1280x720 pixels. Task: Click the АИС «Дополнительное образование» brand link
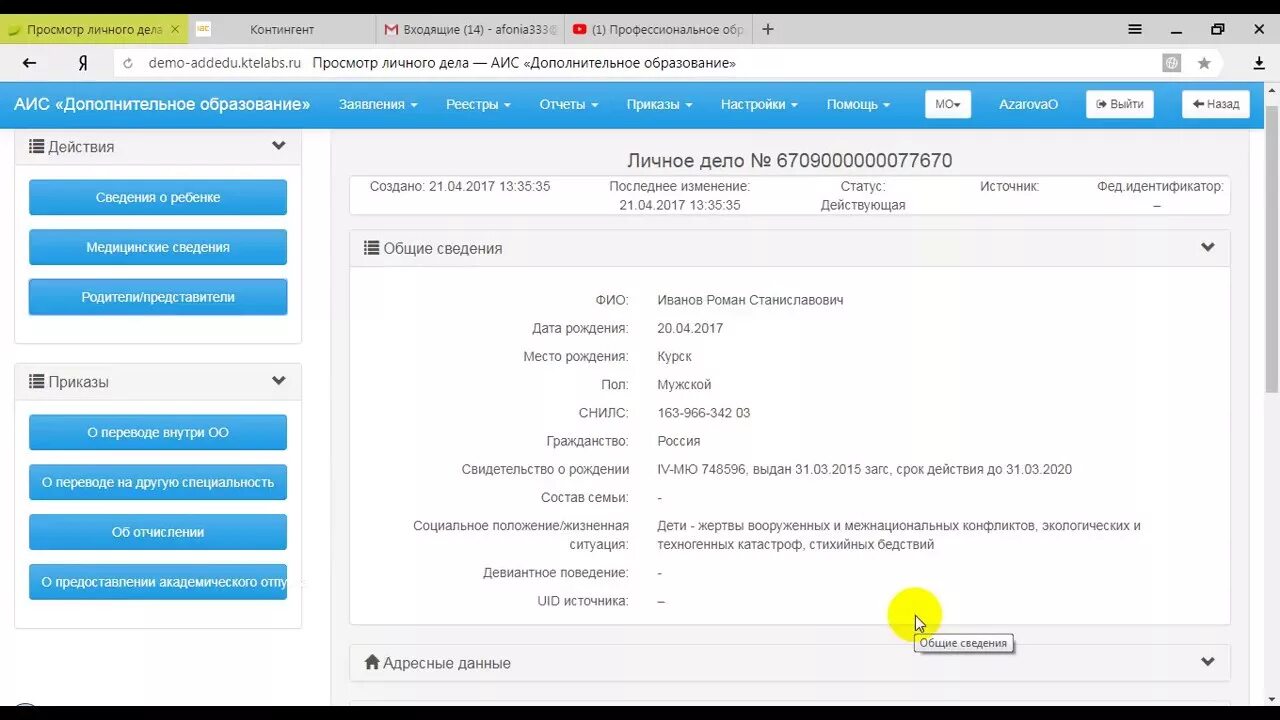162,104
